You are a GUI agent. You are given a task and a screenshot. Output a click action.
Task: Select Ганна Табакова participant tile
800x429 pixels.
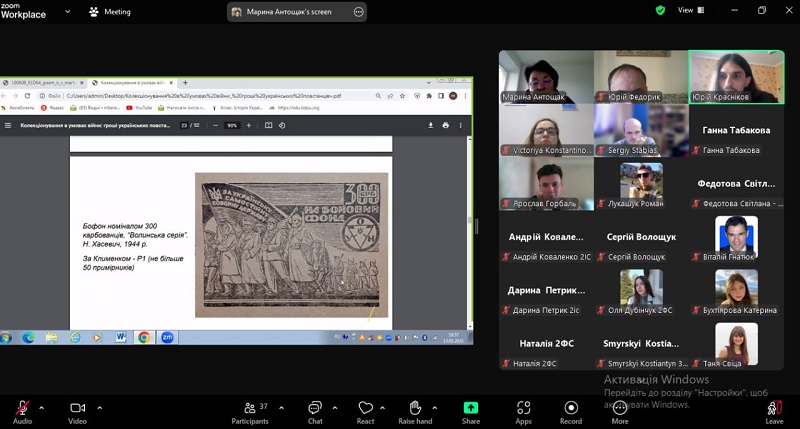click(x=736, y=131)
